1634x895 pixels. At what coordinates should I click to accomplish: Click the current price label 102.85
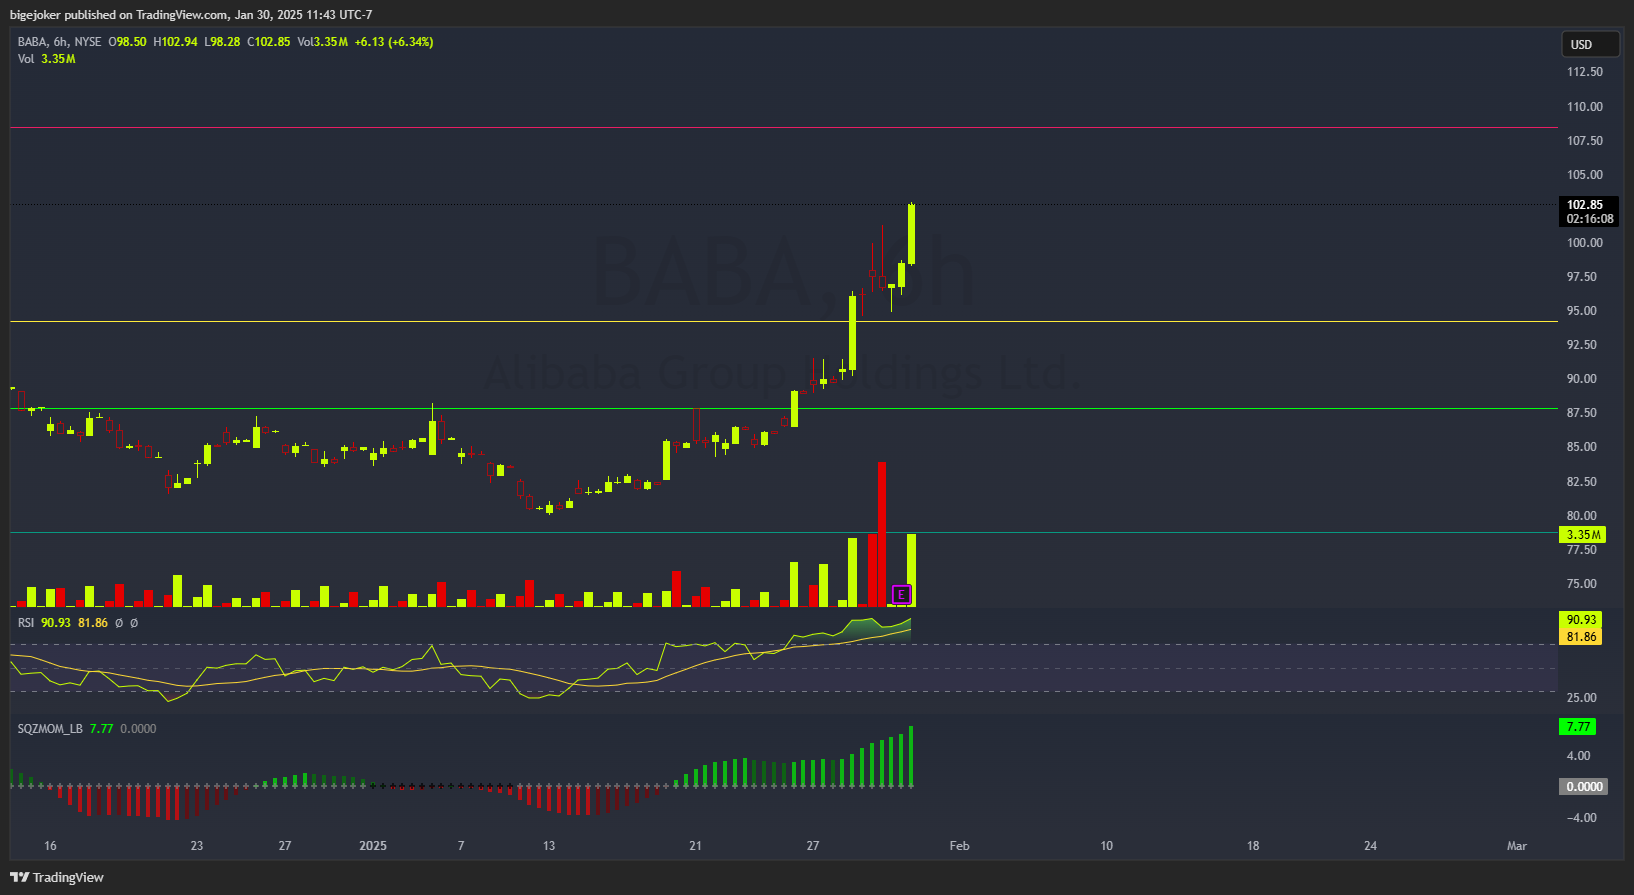1589,205
